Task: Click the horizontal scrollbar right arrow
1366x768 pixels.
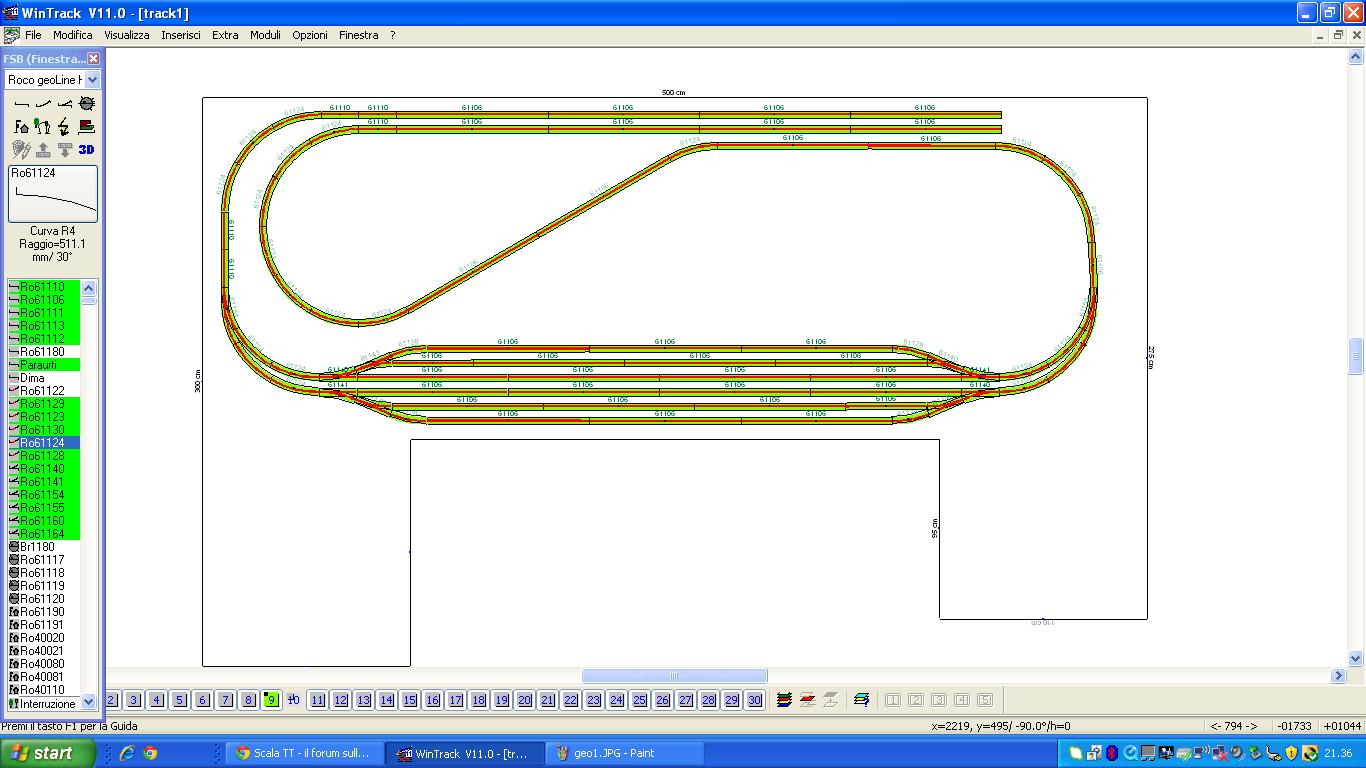Action: pos(1338,676)
